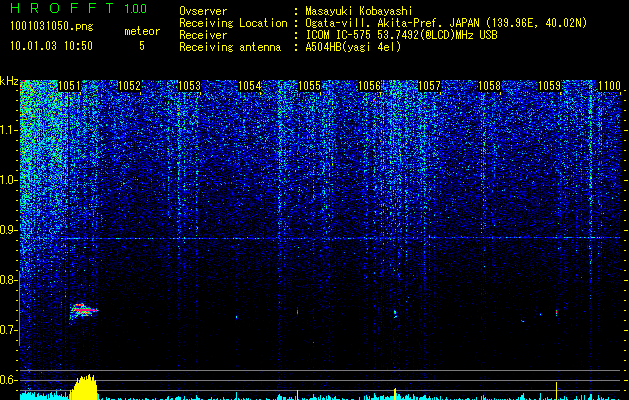Click the 0.9 frequency axis label
629x400 pixels.
(9, 230)
